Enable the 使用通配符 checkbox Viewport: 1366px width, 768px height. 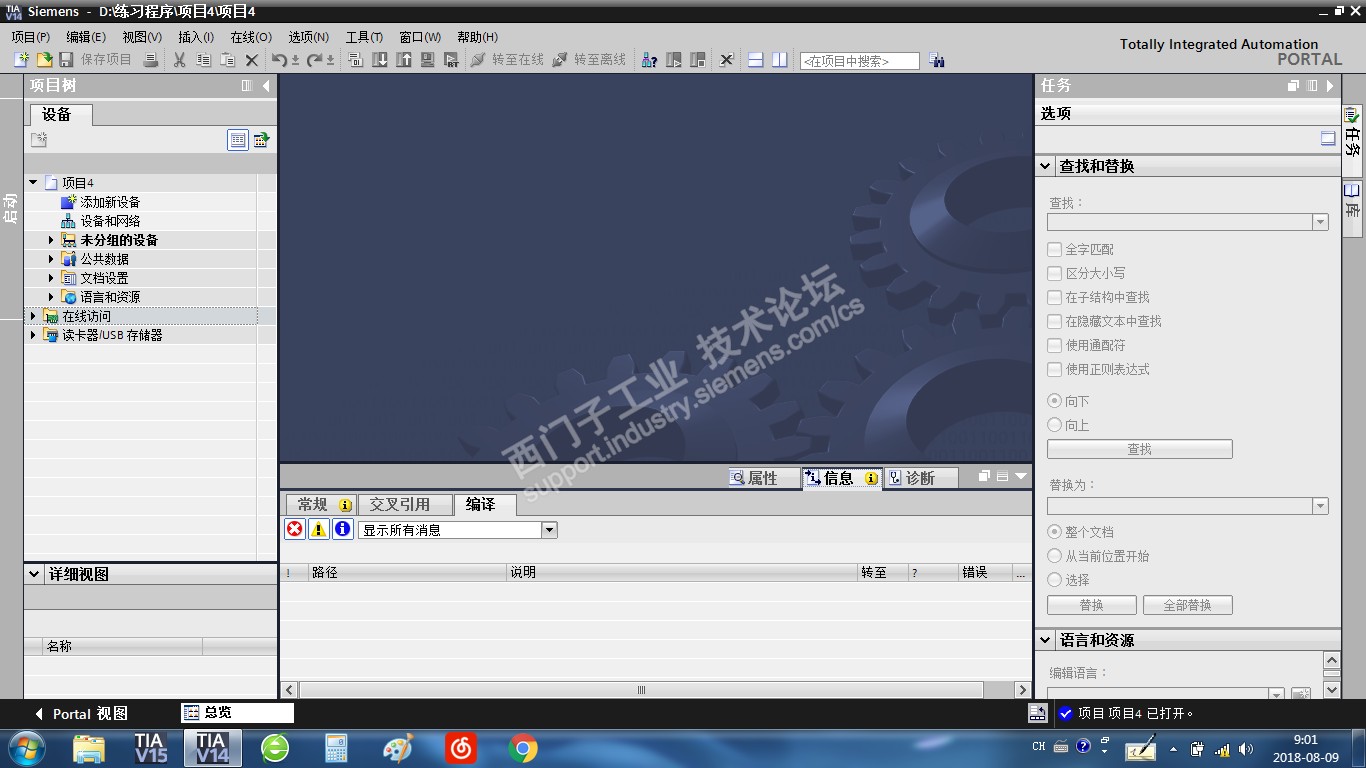point(1054,345)
